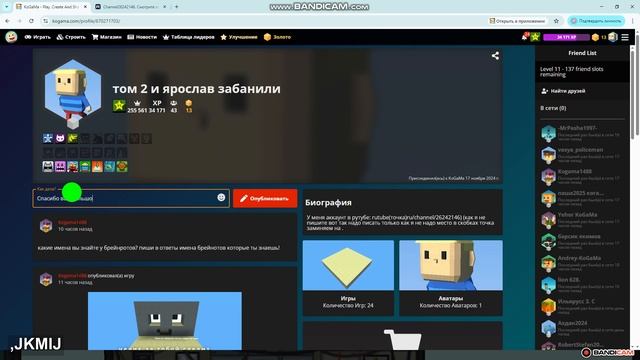Select the purple face badge in bottom row
The height and width of the screenshot is (360, 640).
pos(60,167)
